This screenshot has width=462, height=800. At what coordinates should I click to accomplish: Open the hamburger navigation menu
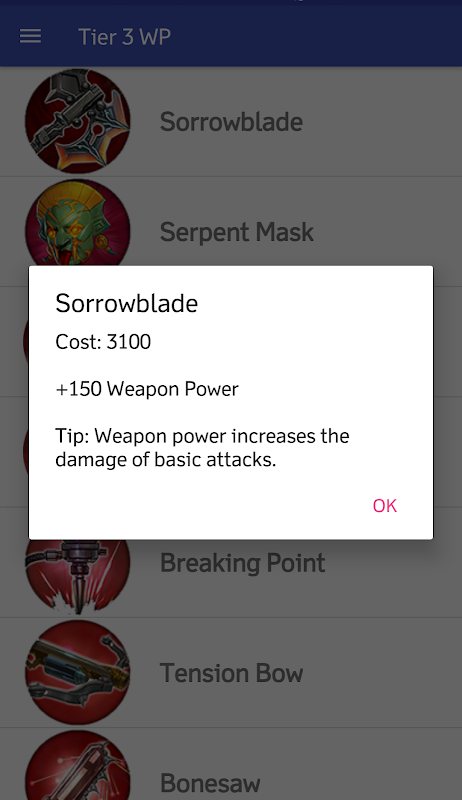tap(30, 36)
